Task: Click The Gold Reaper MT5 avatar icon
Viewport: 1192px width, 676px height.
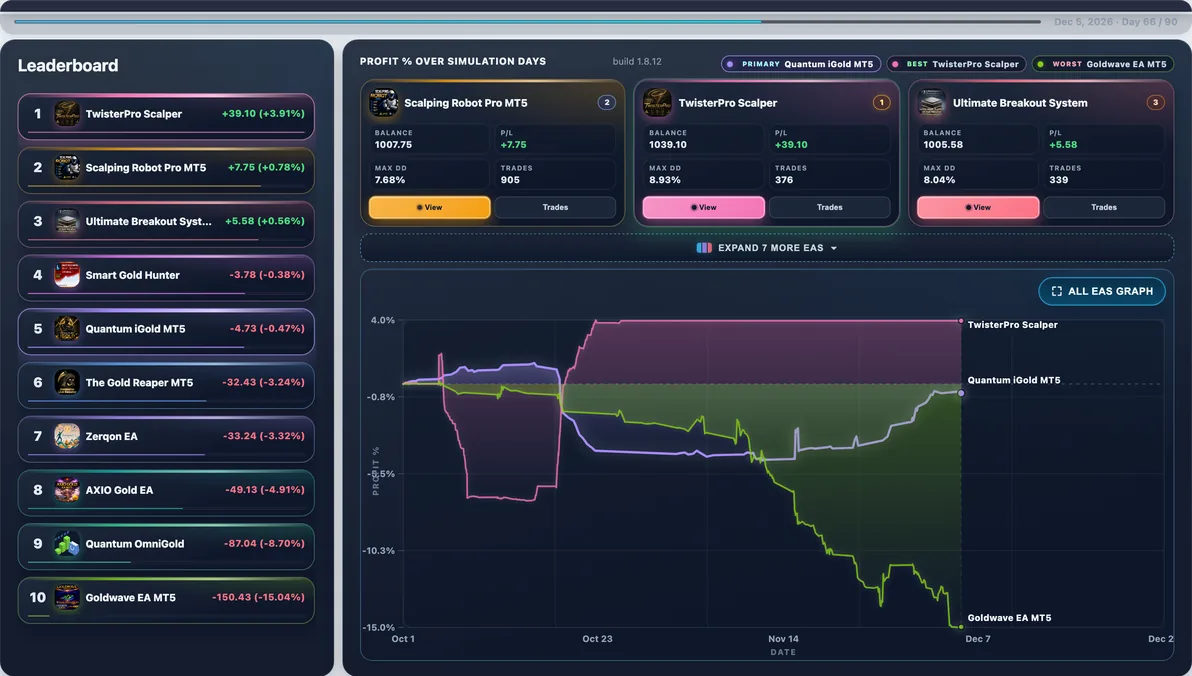Action: click(67, 382)
